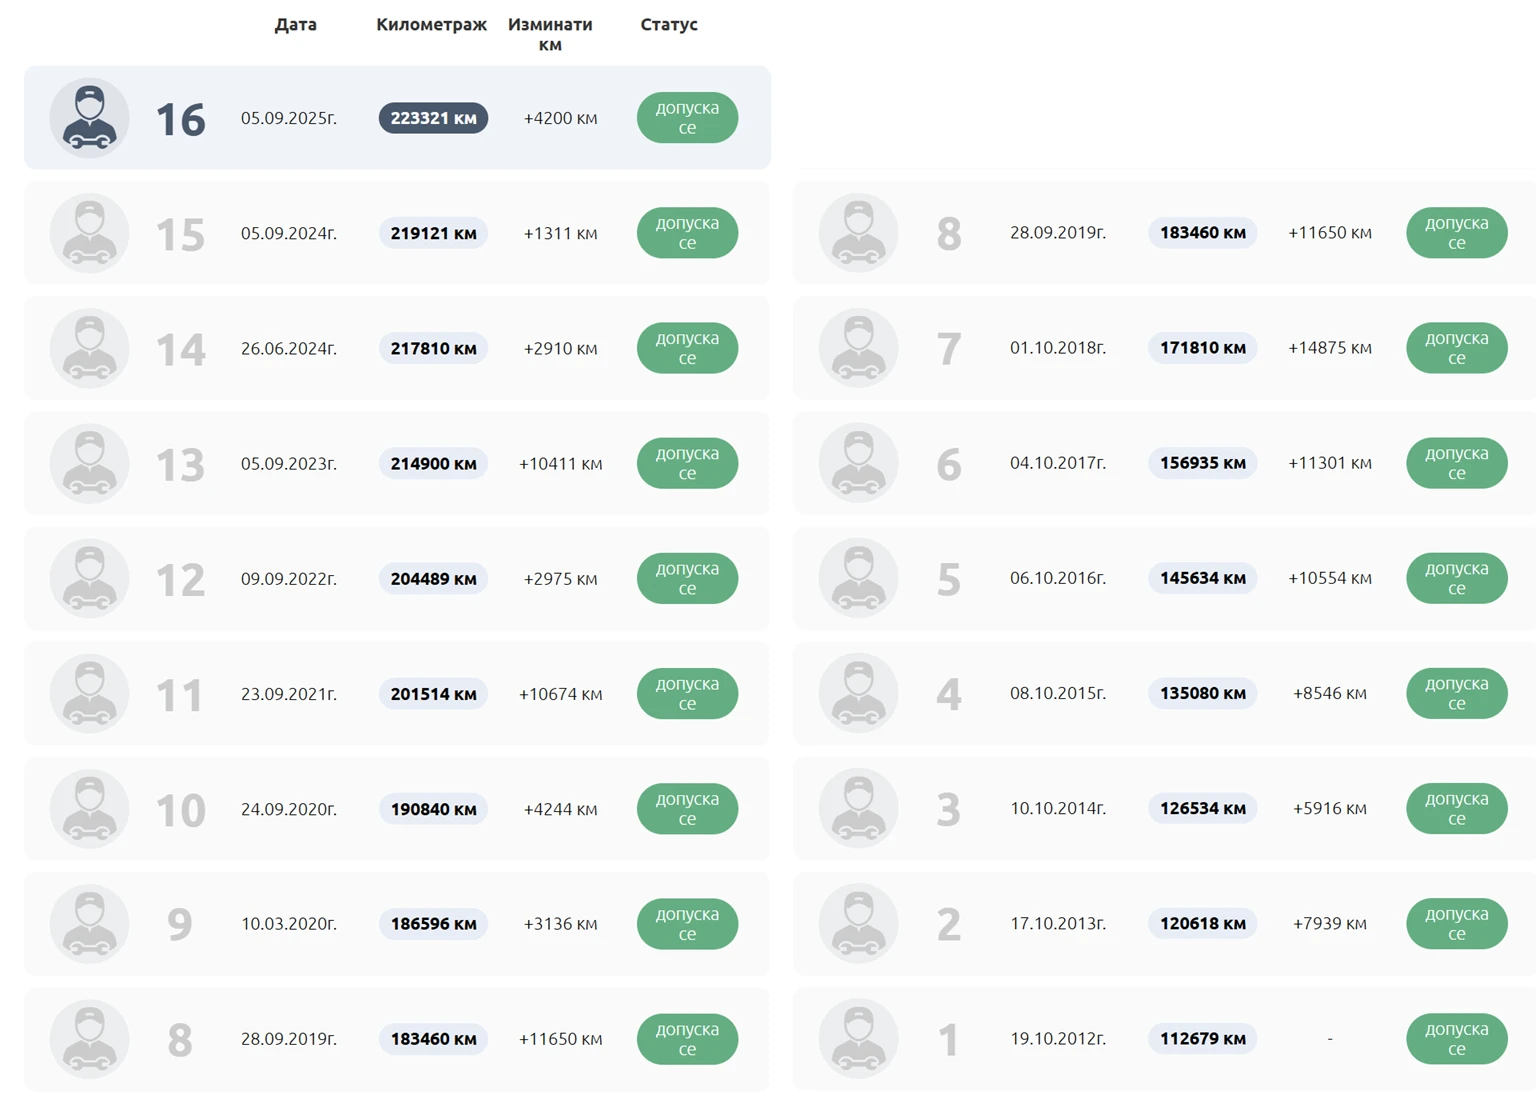
Task: Click the mechanic icon for inspection 16
Action: [x=89, y=118]
